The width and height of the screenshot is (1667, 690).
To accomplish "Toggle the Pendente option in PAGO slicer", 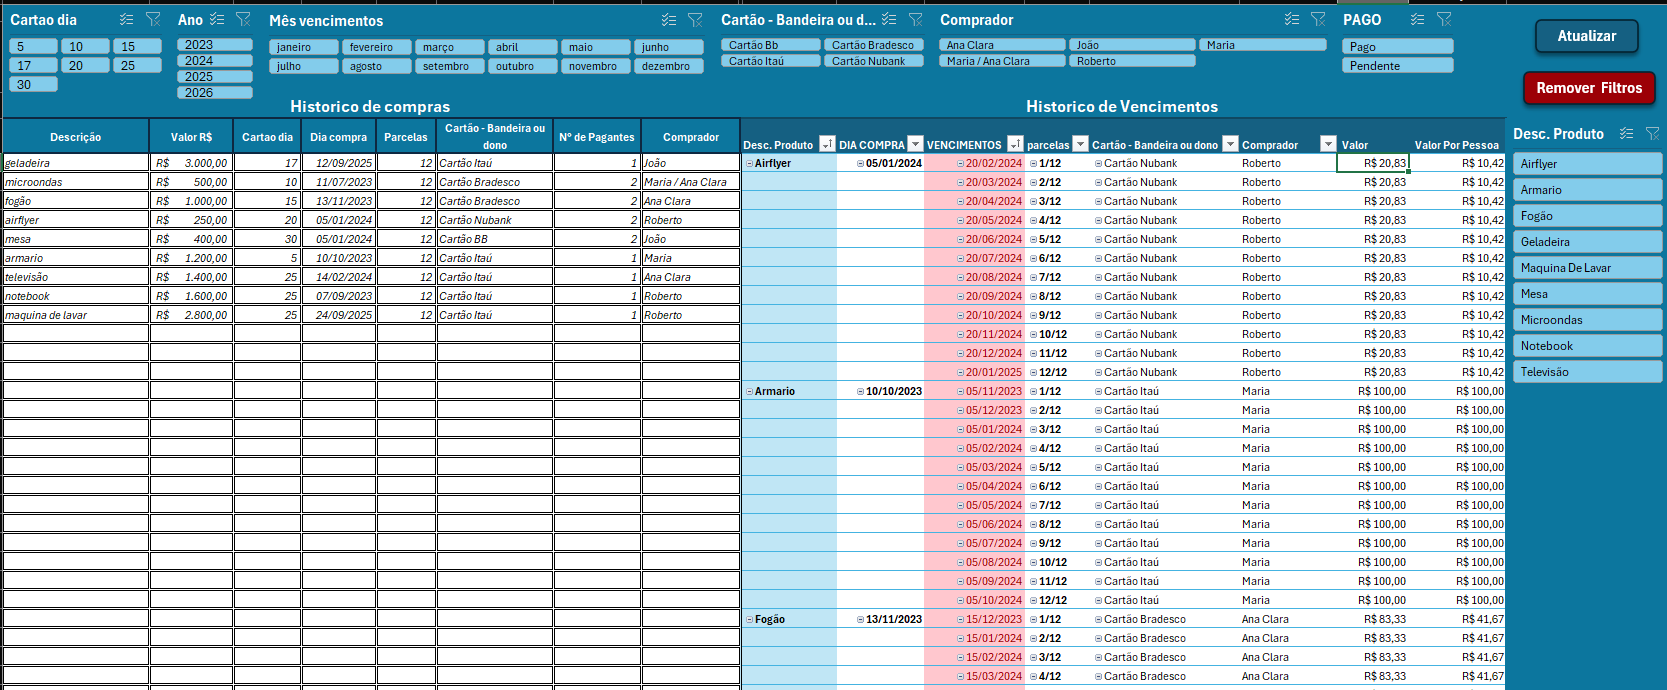I will coord(1397,66).
